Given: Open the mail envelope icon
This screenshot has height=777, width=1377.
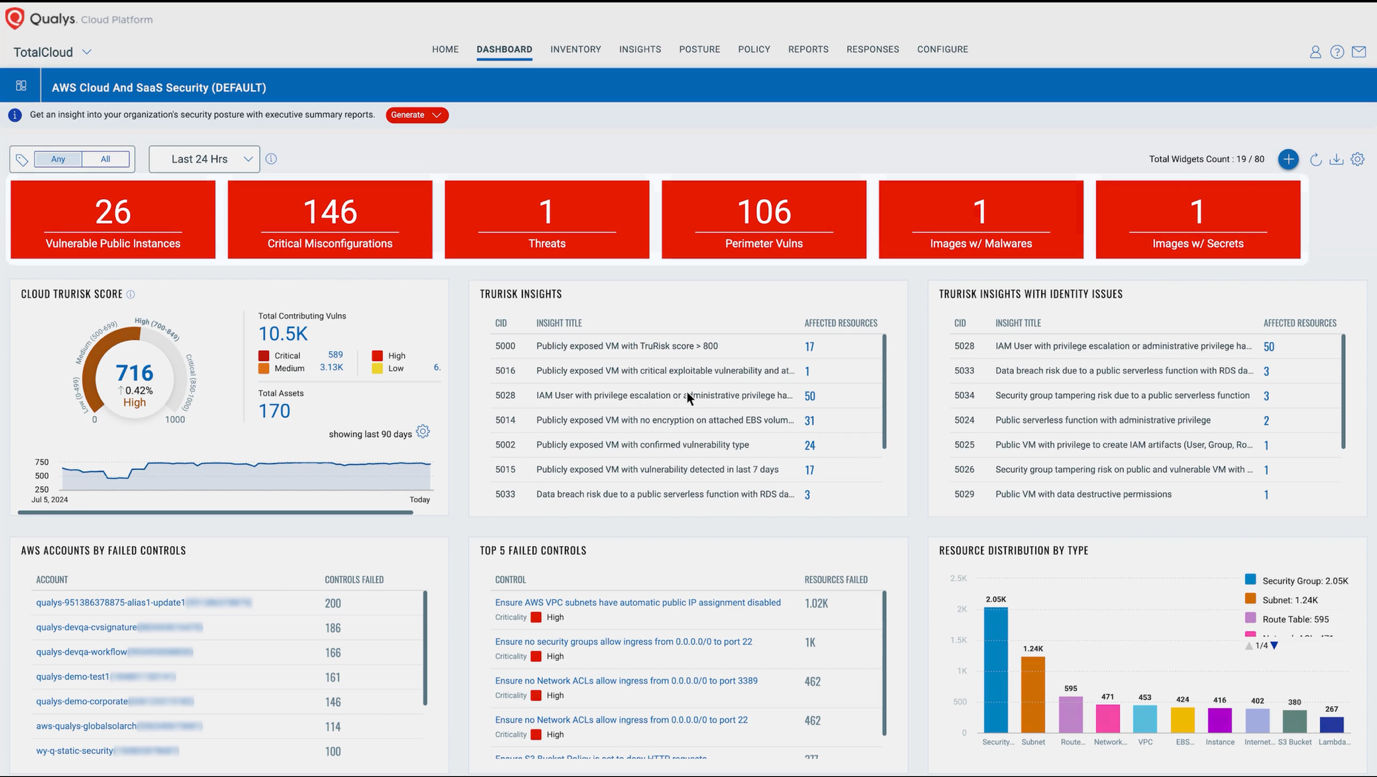Looking at the screenshot, I should pyautogui.click(x=1359, y=52).
